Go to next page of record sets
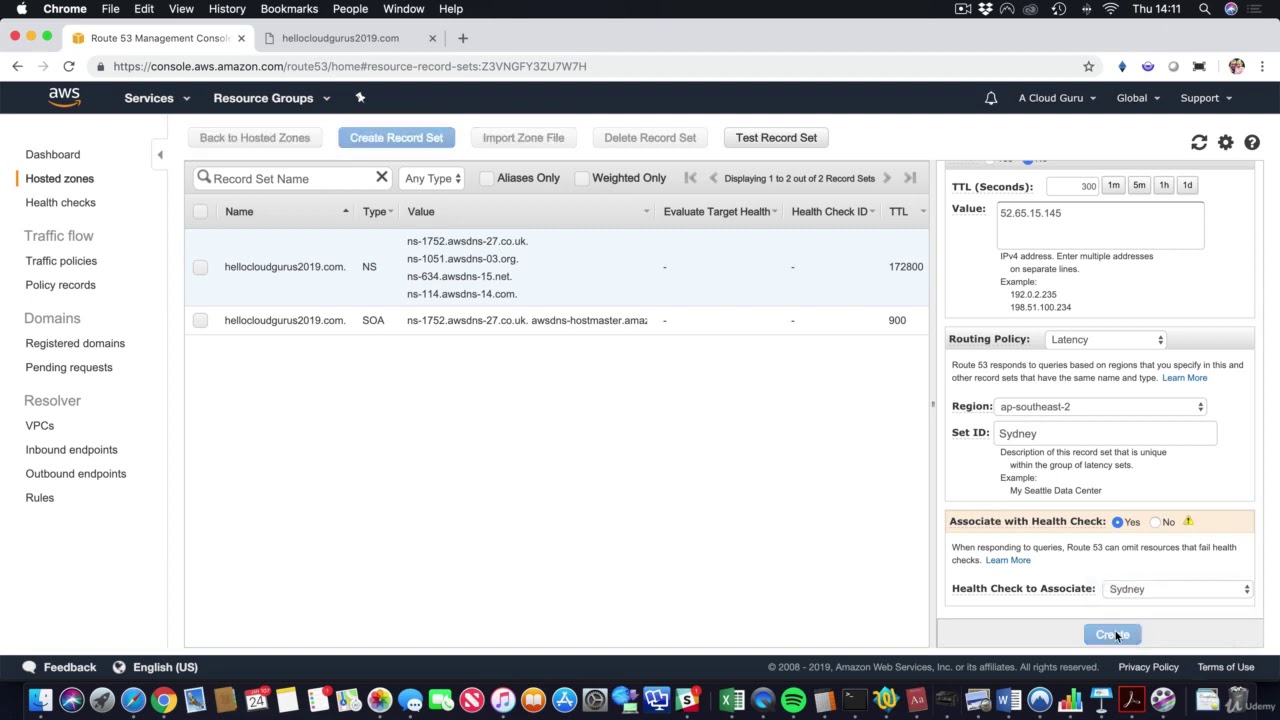This screenshot has width=1280, height=720. pyautogui.click(x=886, y=178)
